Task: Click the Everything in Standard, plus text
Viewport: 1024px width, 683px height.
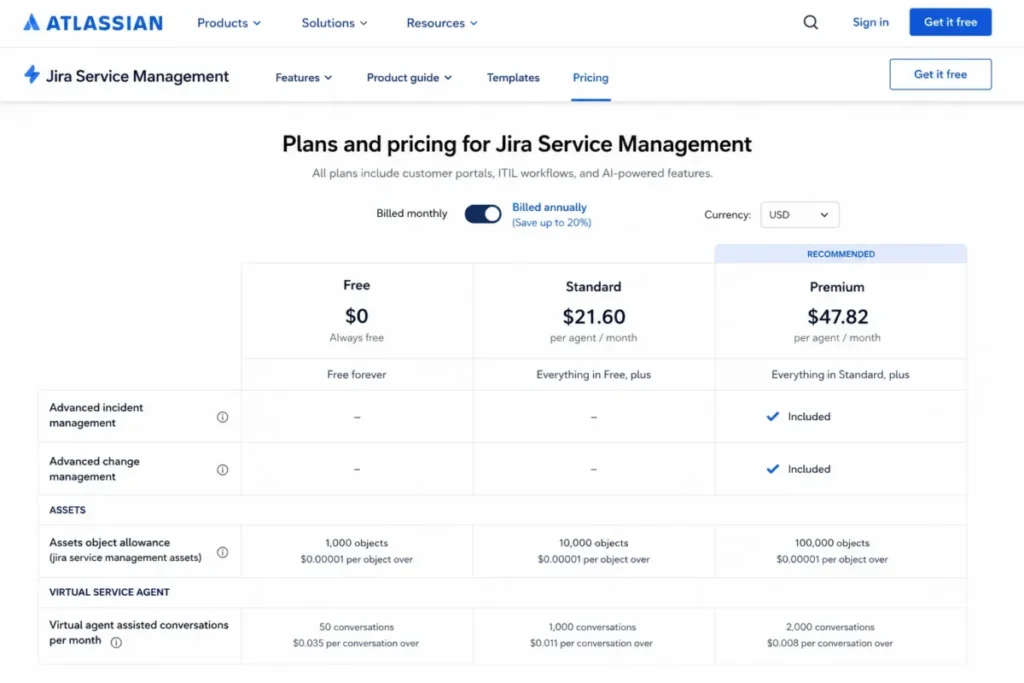Action: click(840, 374)
